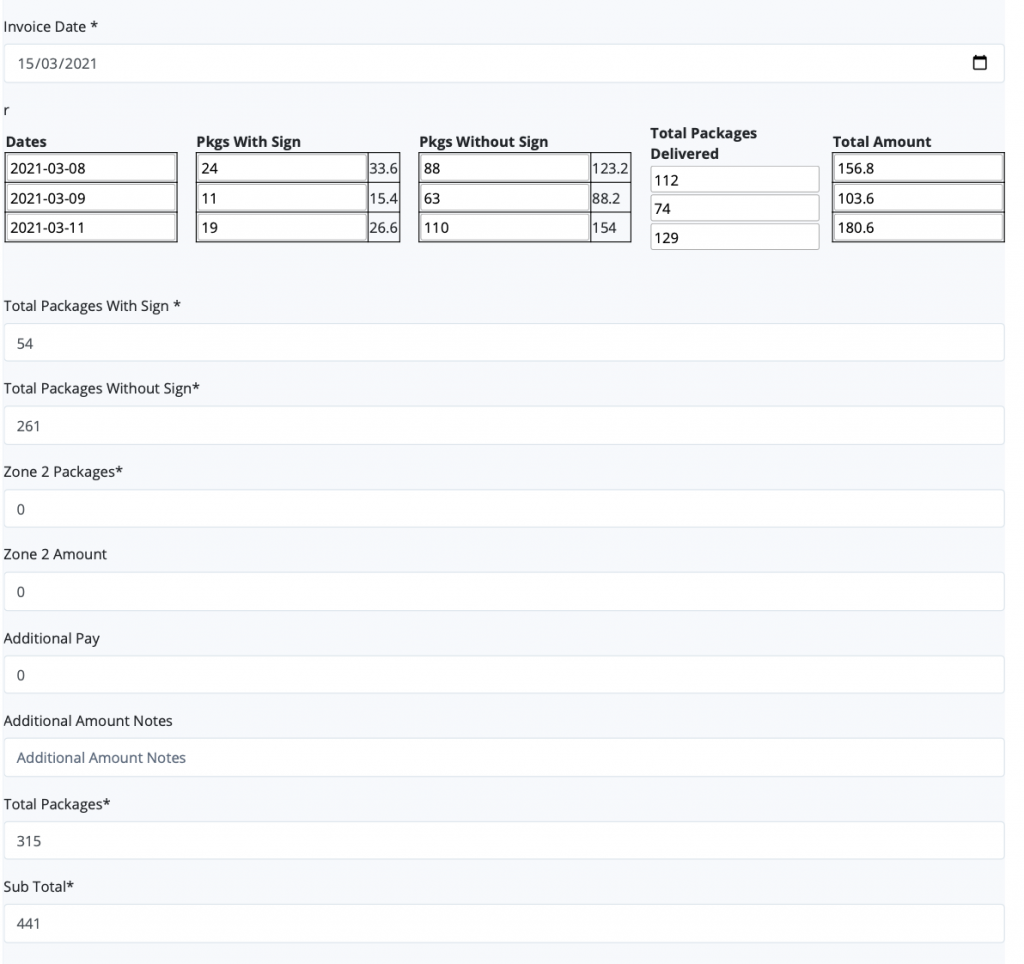
Task: Click Total Amount field 156.8
Action: (x=918, y=168)
